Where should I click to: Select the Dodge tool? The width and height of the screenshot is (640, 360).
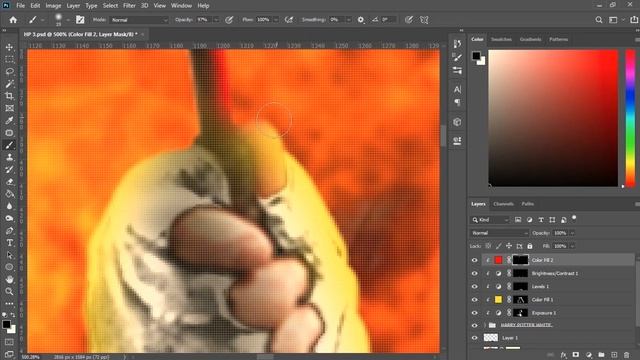9,218
